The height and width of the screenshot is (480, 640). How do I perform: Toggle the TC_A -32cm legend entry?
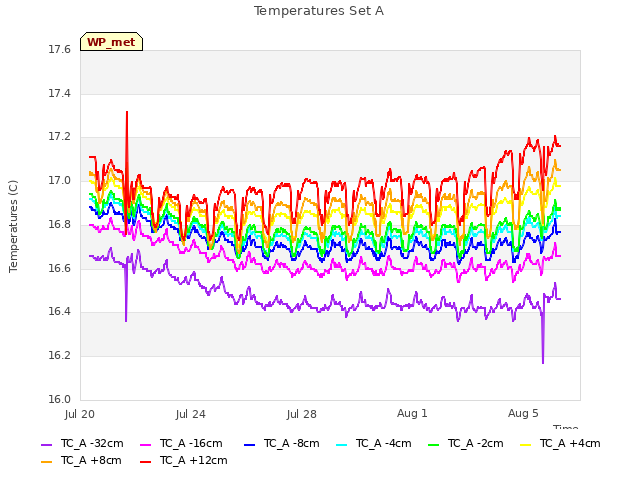[x=82, y=444]
